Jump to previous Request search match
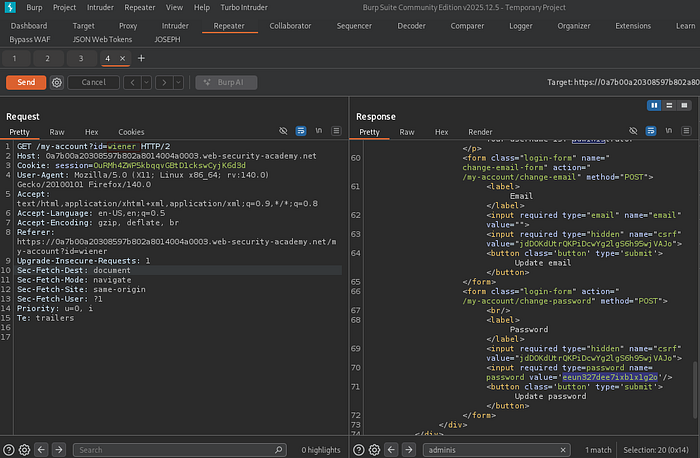The width and height of the screenshot is (700, 458). [42, 450]
